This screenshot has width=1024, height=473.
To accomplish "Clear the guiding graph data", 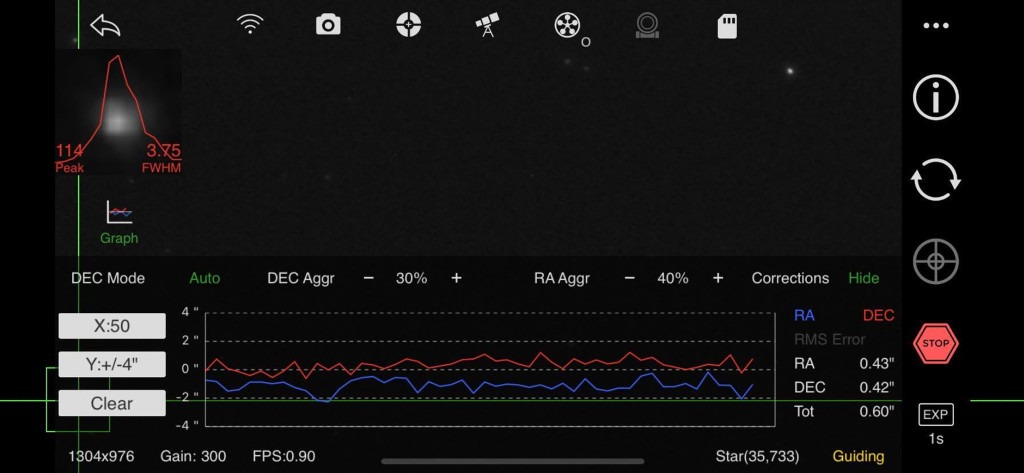I will click(111, 403).
